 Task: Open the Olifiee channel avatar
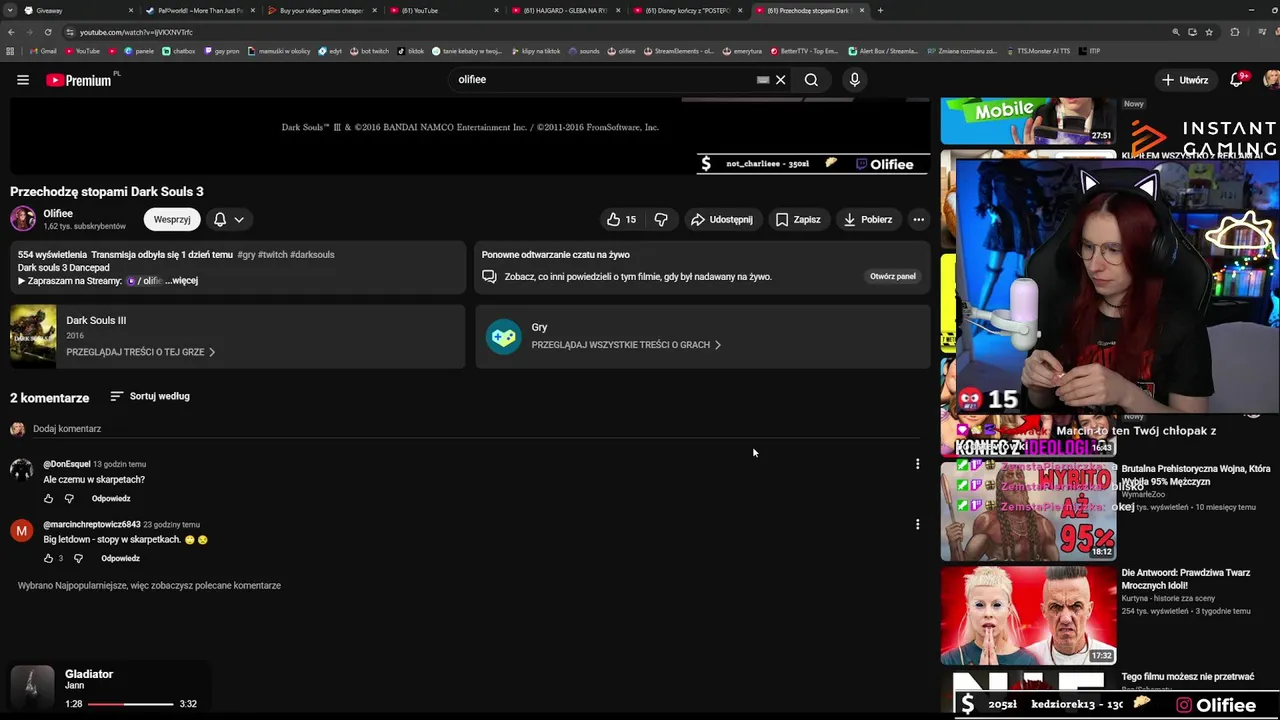23,218
